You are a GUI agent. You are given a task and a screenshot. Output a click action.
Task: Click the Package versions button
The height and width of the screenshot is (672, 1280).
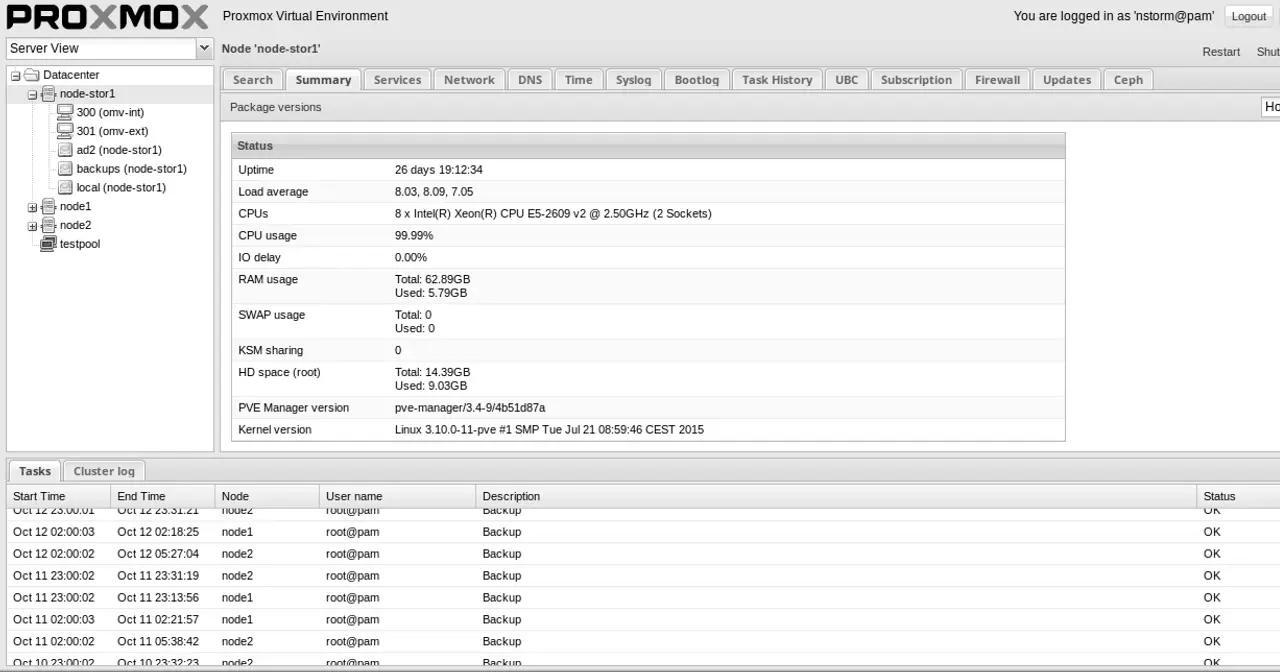[x=276, y=107]
